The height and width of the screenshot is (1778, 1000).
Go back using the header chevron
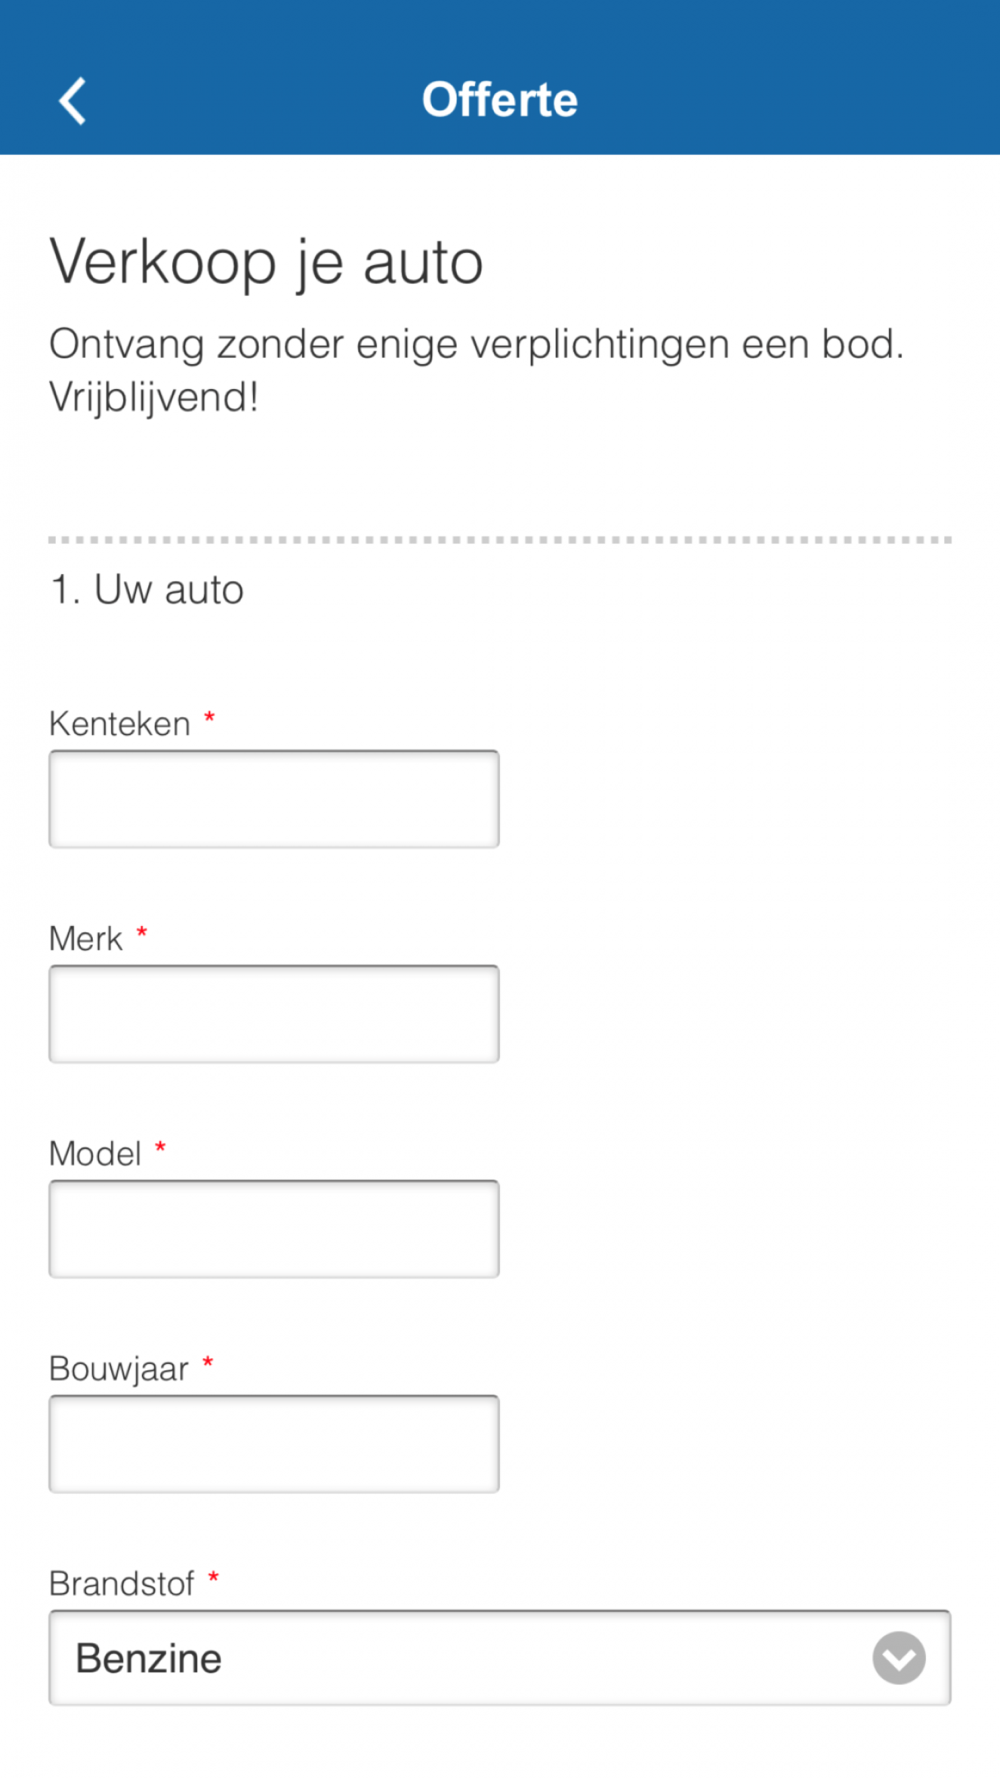[x=73, y=101]
